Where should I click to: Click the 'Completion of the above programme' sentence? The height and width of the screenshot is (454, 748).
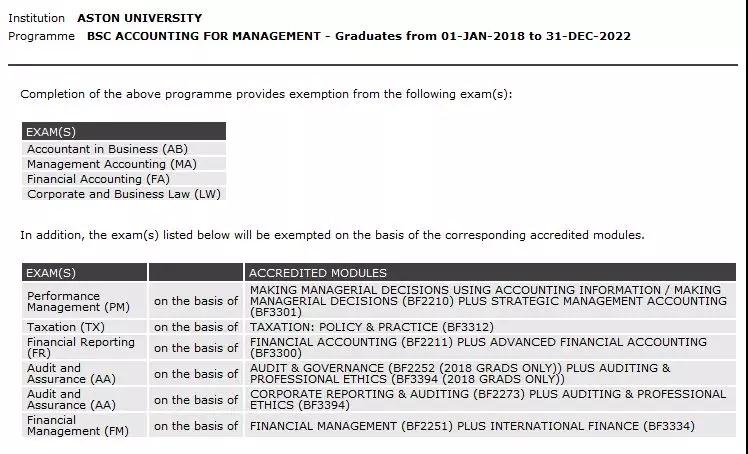266,94
